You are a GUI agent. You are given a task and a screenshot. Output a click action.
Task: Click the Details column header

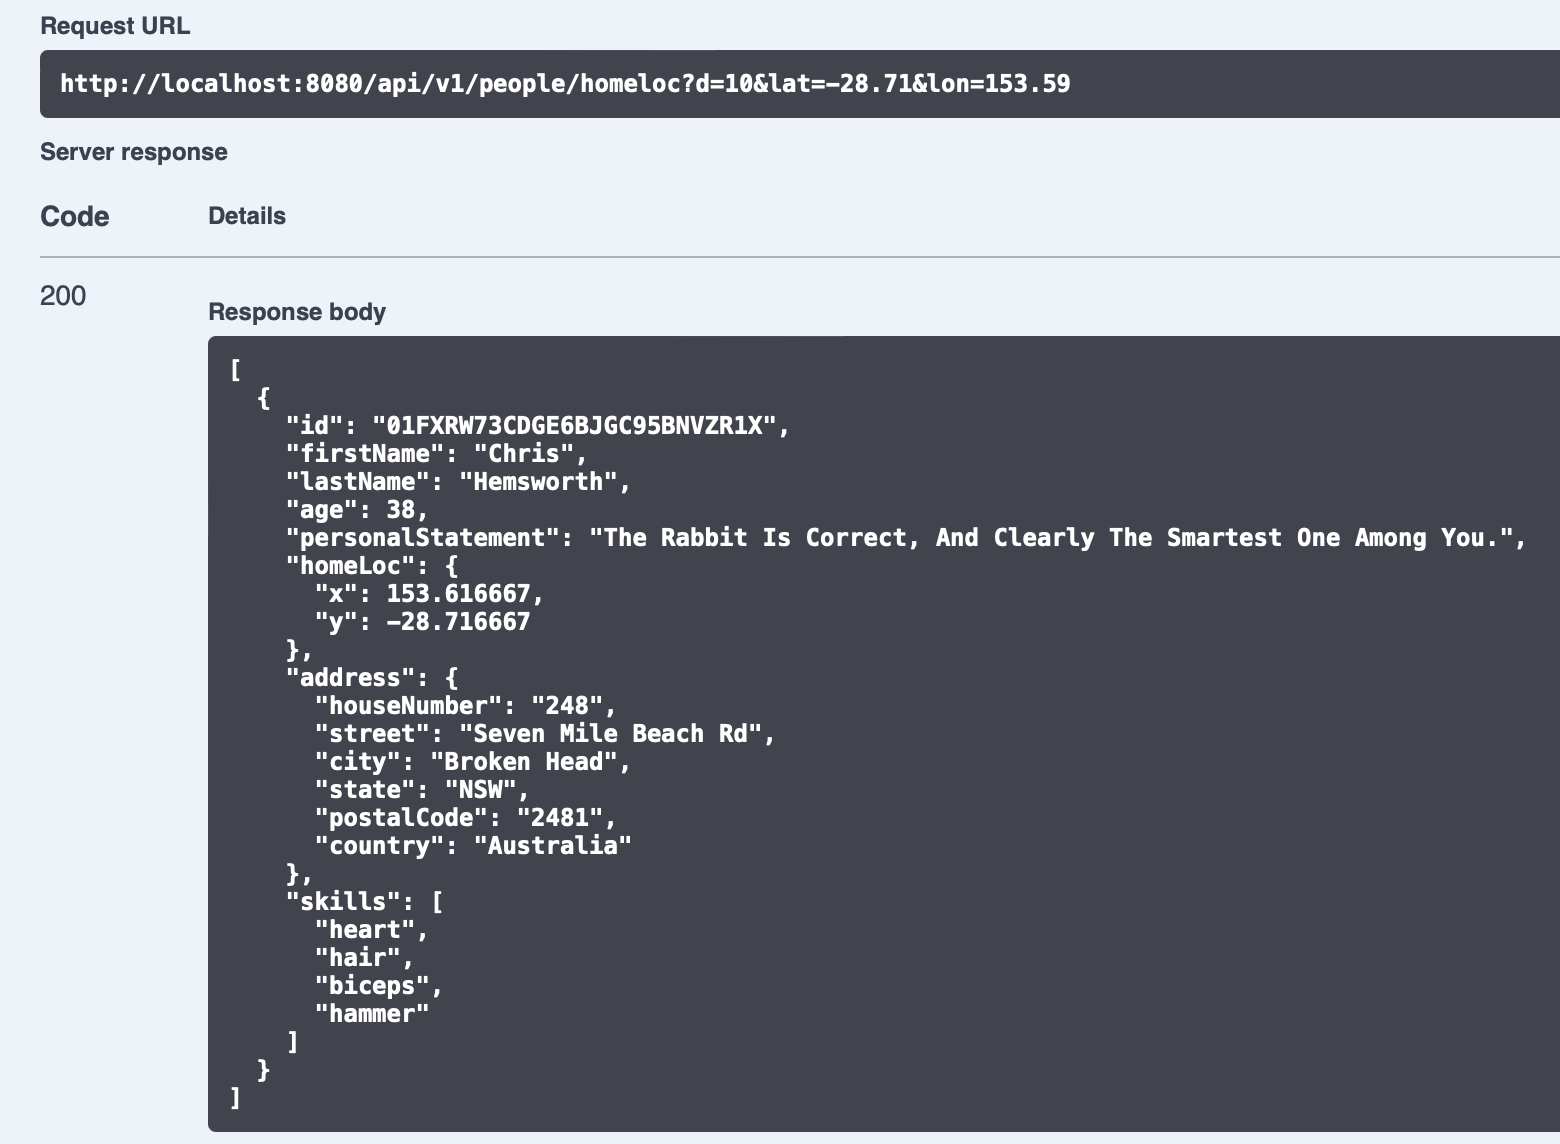pos(247,216)
